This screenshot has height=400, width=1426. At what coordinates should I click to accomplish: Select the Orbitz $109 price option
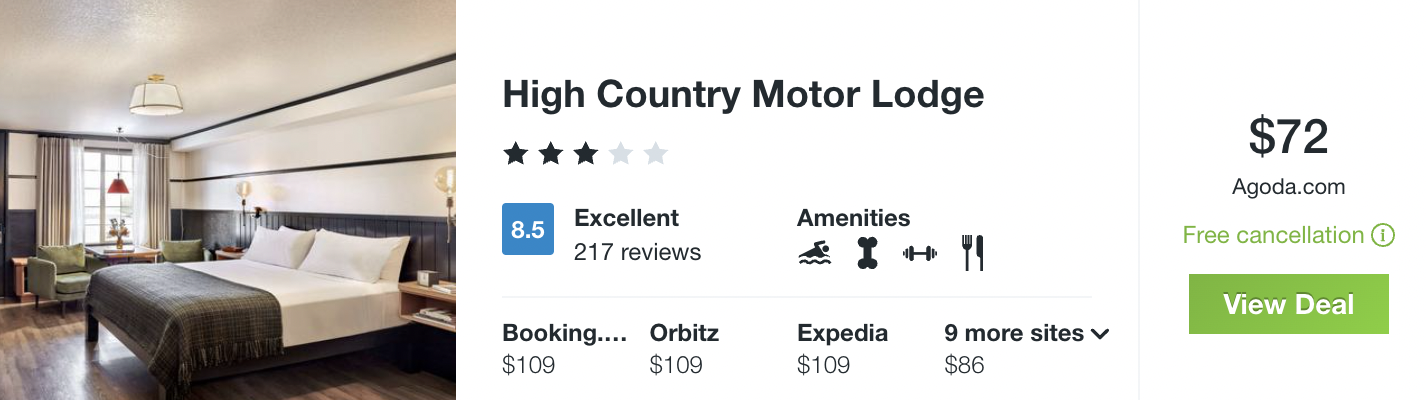coord(684,348)
